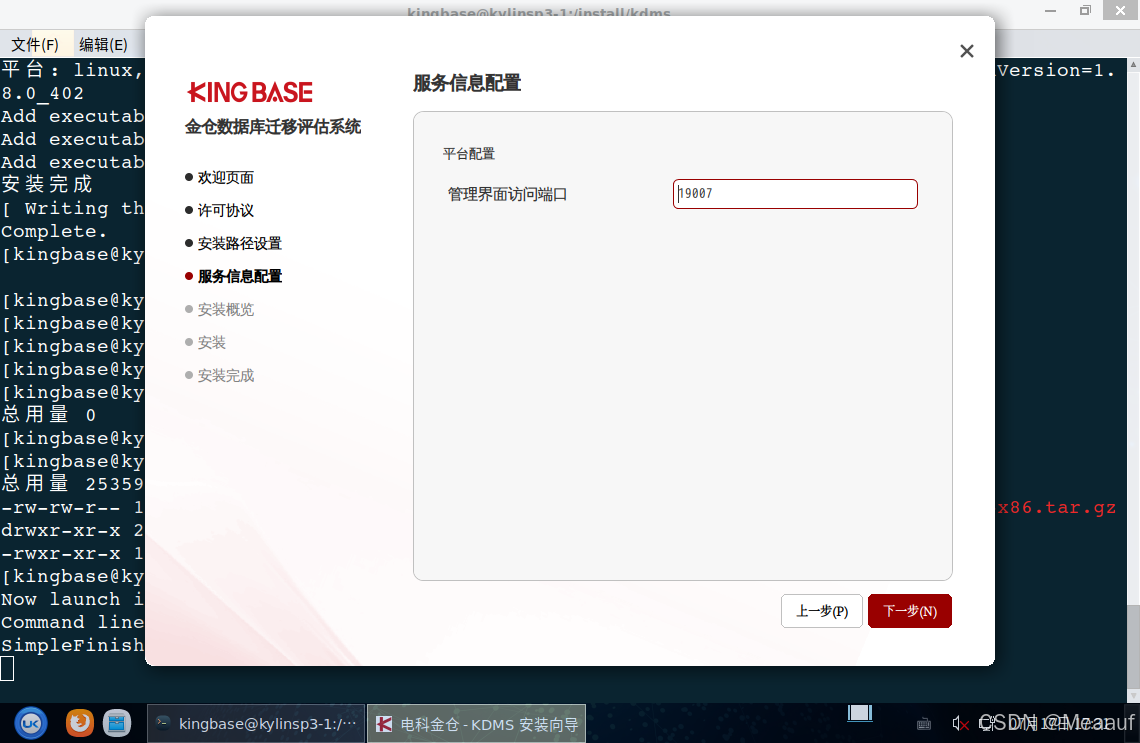Minimize the terminal window
1140x743 pixels.
tap(1051, 10)
